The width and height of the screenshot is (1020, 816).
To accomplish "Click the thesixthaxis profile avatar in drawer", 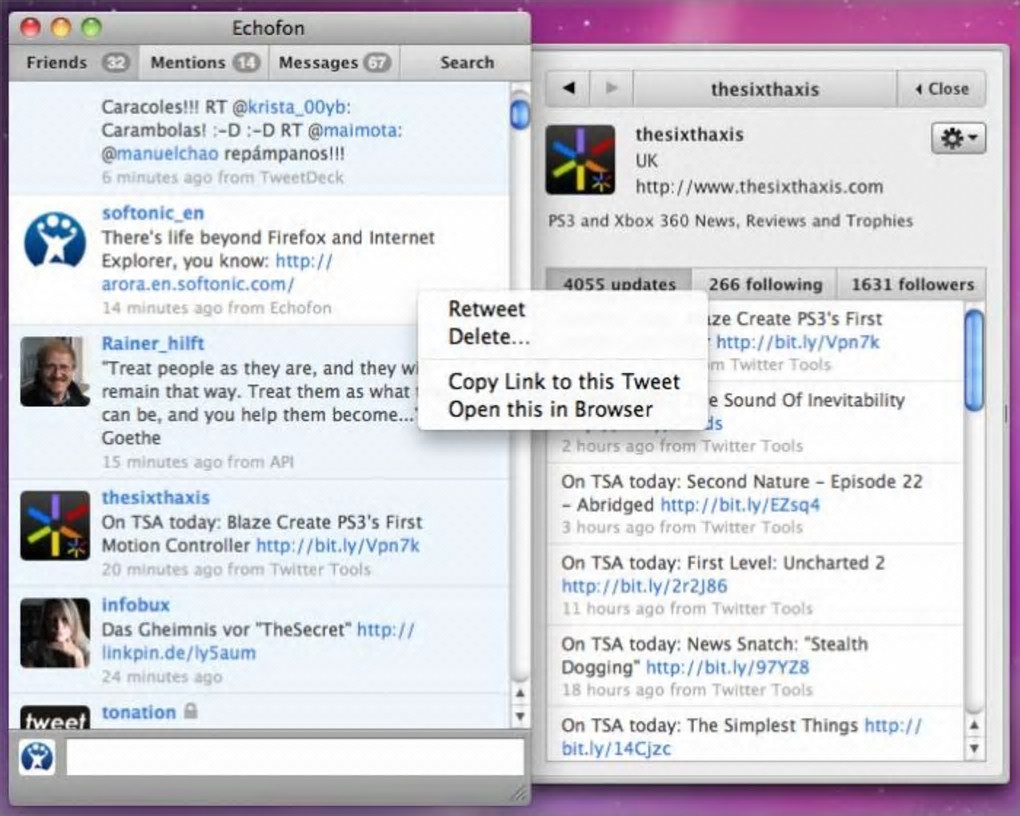I will click(x=580, y=160).
